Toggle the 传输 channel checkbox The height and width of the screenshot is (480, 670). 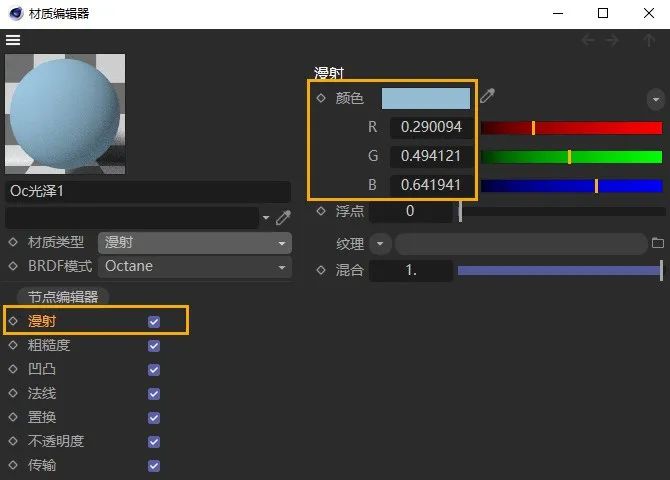pos(154,465)
